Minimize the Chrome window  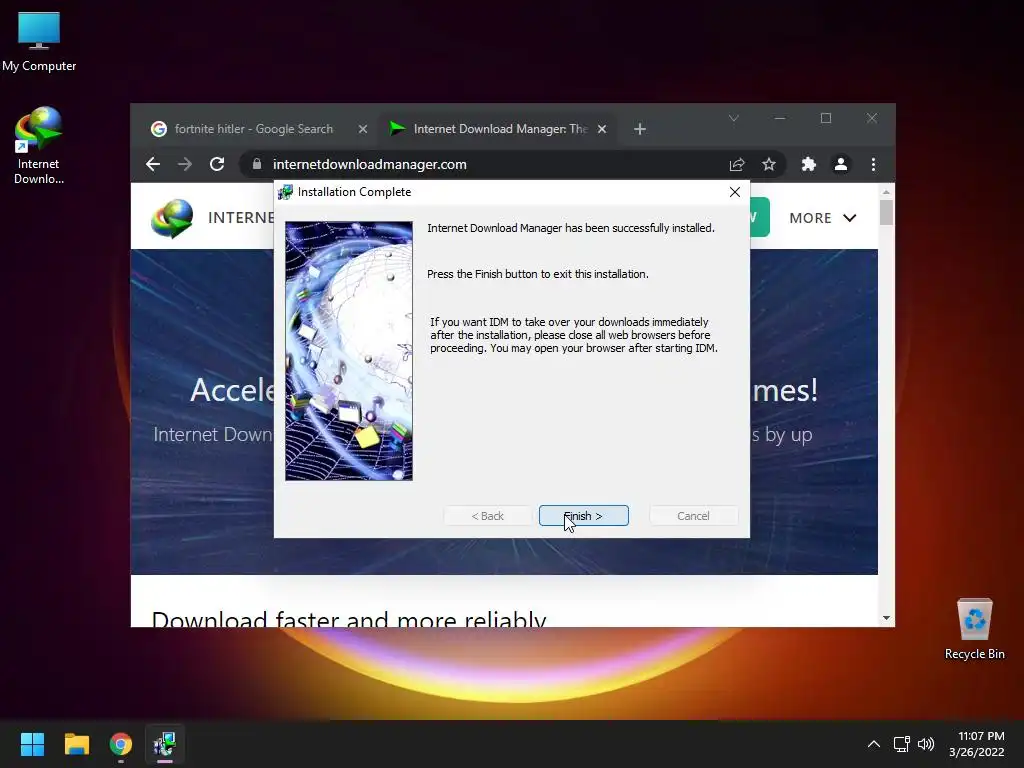780,118
